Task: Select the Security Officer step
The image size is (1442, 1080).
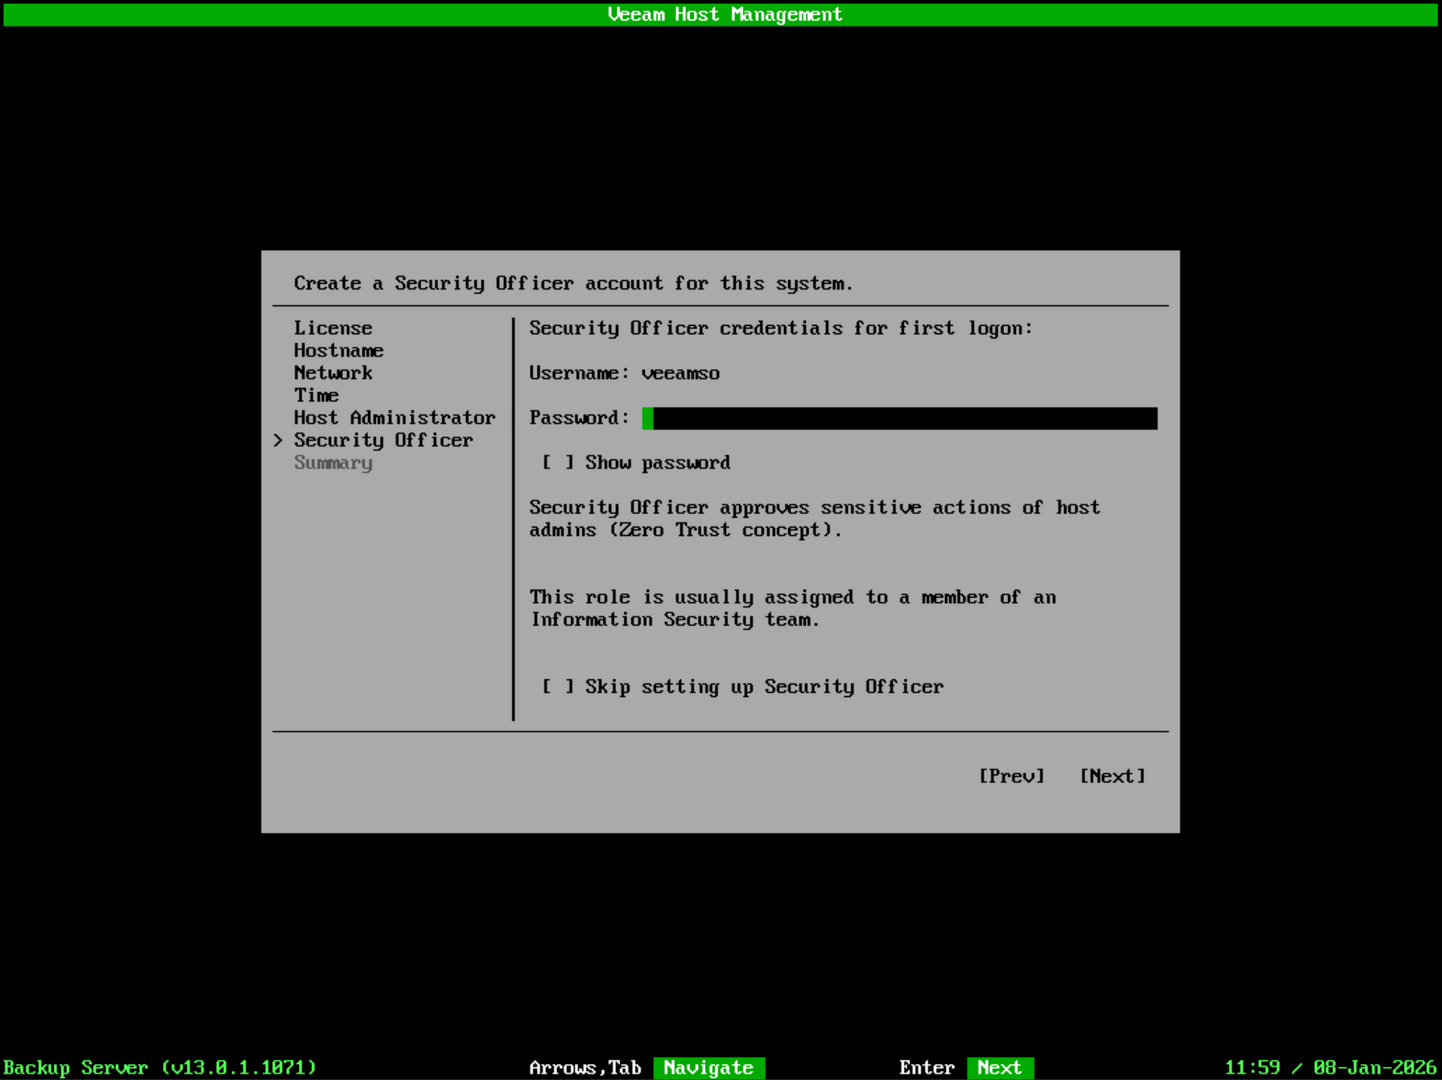Action: [383, 440]
